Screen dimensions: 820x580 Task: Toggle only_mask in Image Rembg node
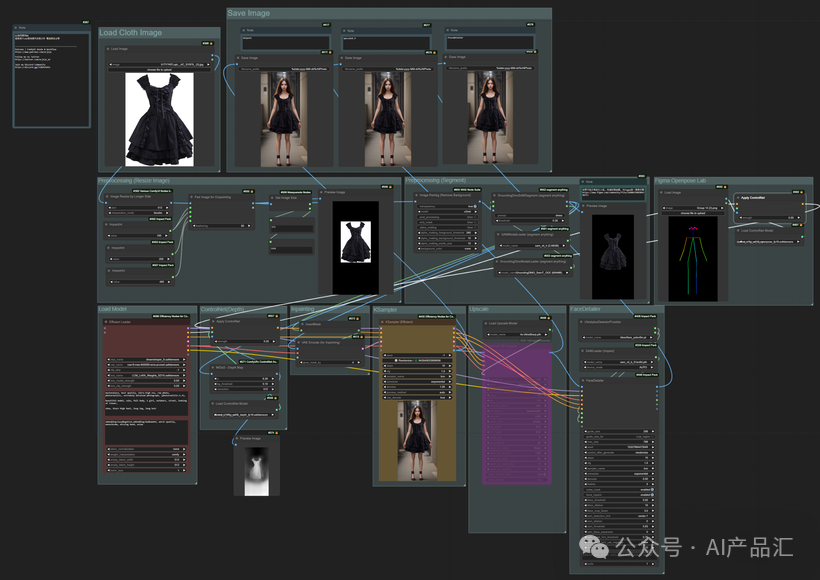448,222
